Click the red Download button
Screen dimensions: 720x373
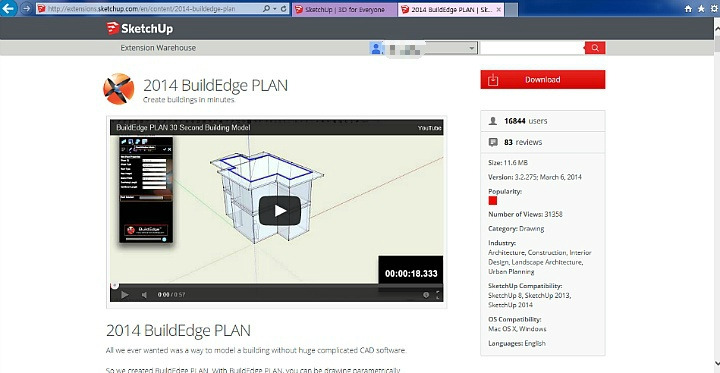pos(543,79)
